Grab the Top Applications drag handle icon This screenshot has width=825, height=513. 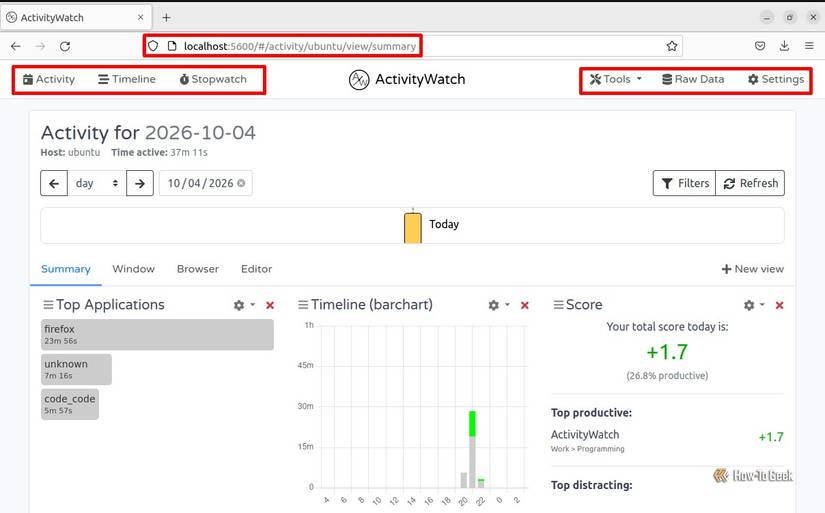(x=48, y=305)
